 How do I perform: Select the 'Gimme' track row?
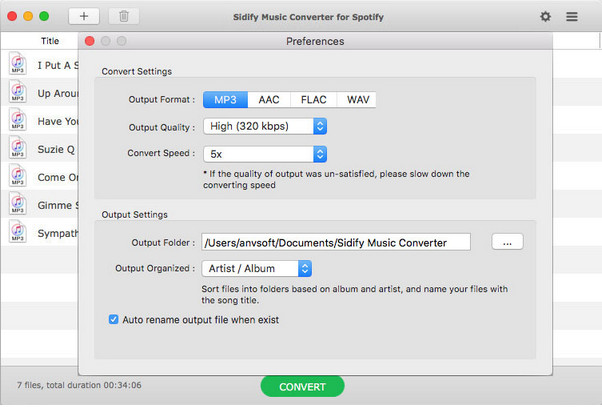(39, 204)
